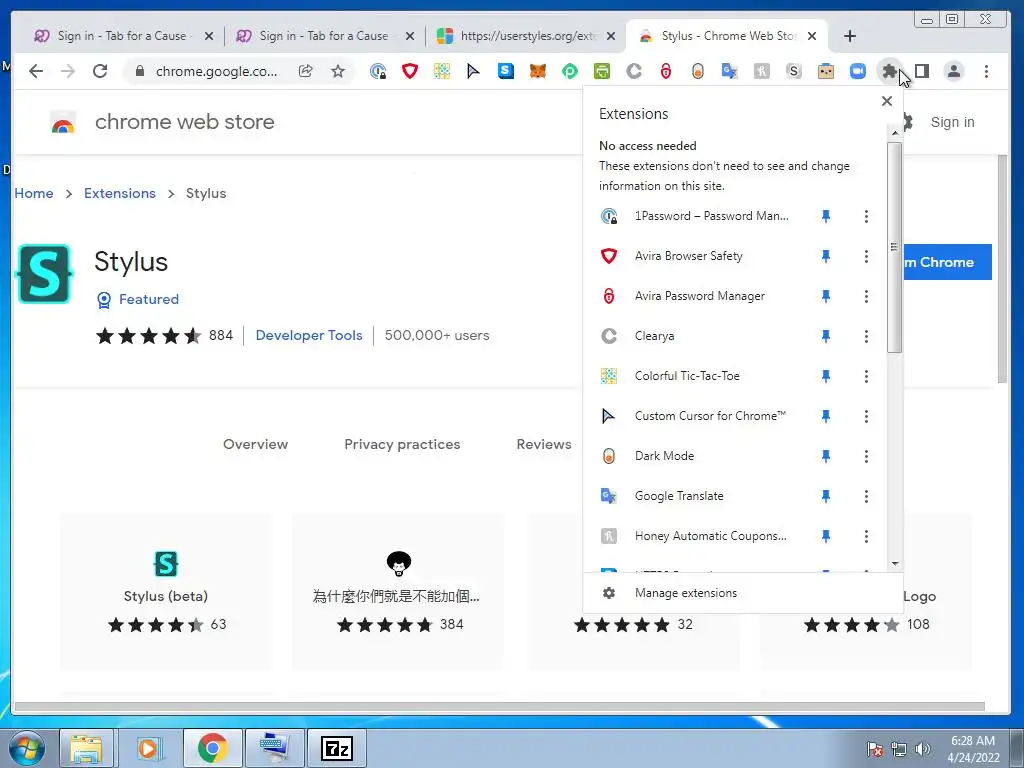Click the Clearya C toolbar icon
The width and height of the screenshot is (1024, 768).
[633, 71]
